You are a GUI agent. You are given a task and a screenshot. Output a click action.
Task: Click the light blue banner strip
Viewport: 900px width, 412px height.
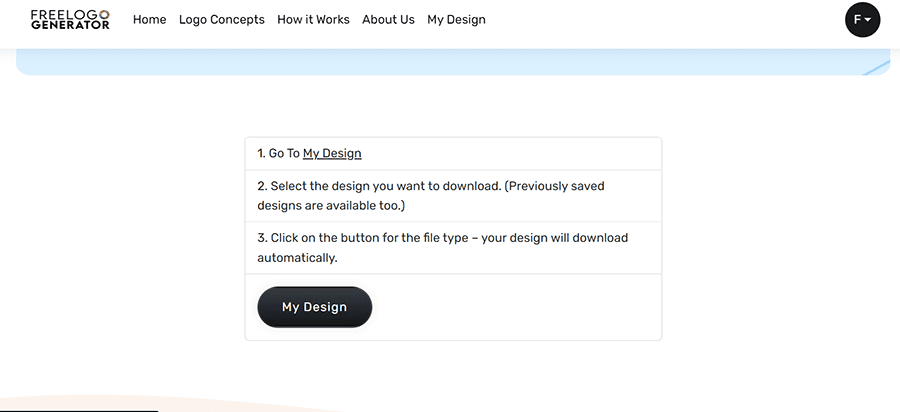point(453,62)
